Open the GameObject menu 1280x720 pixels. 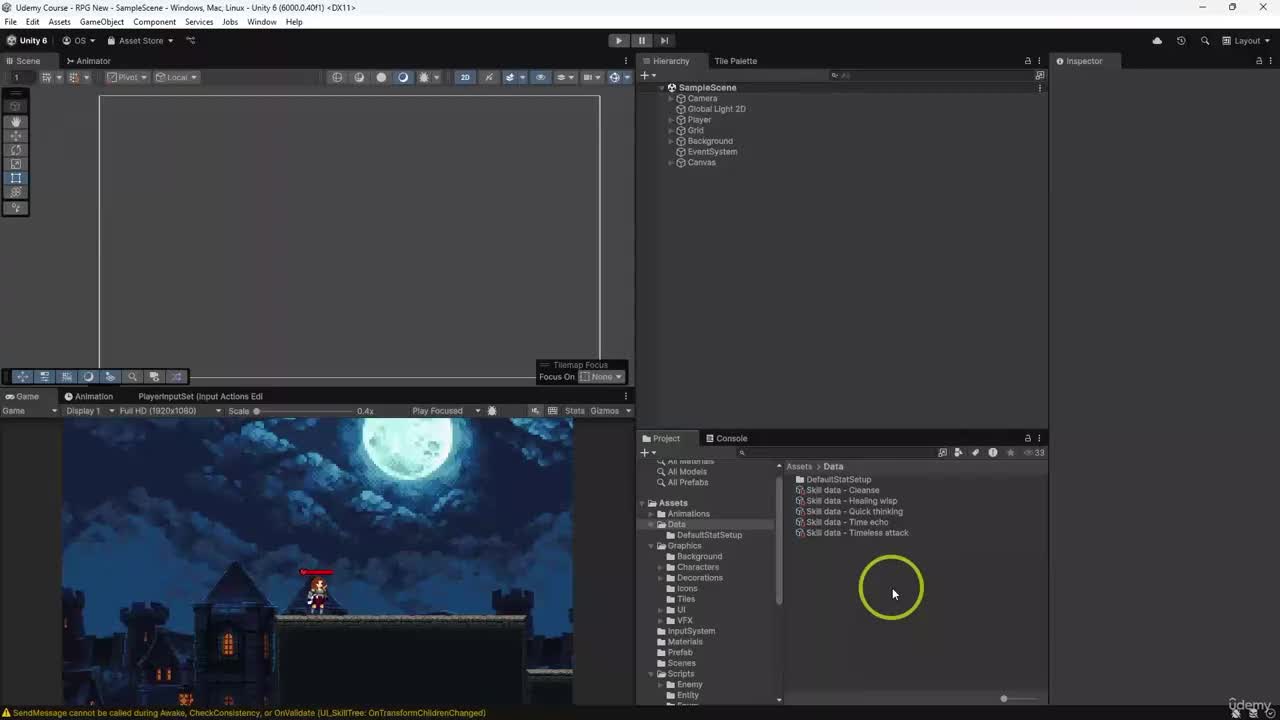(x=102, y=22)
